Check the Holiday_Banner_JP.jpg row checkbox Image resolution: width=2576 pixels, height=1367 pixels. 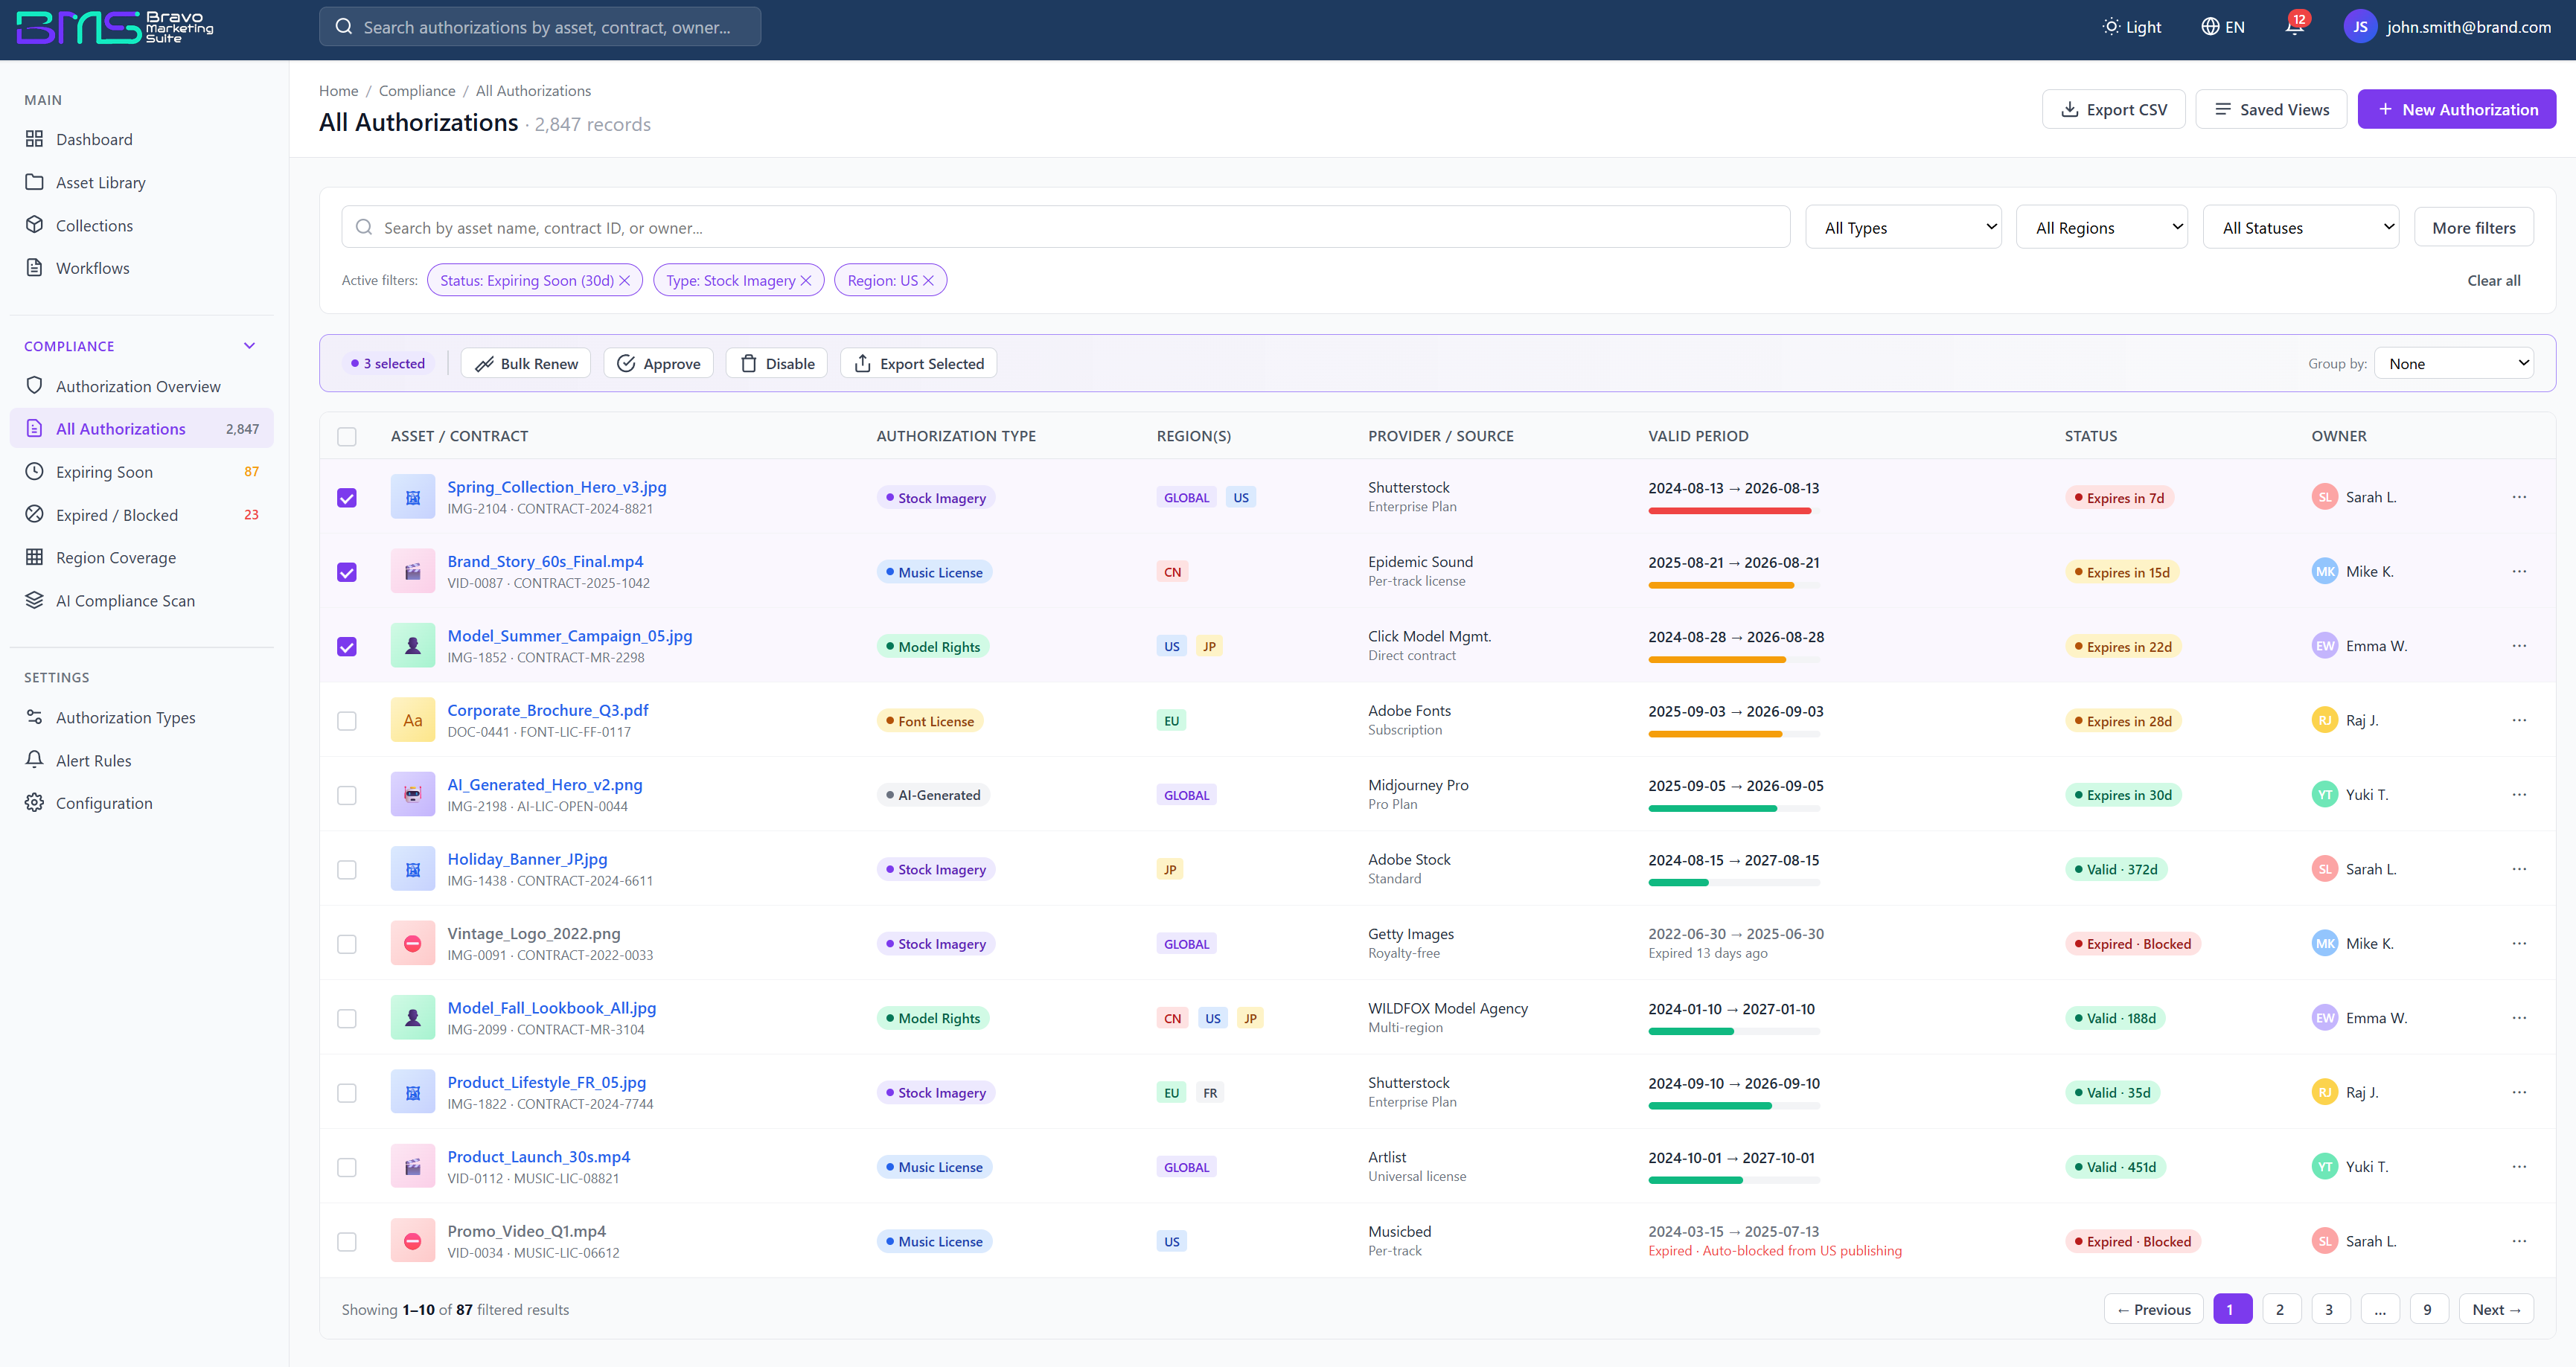coord(347,870)
